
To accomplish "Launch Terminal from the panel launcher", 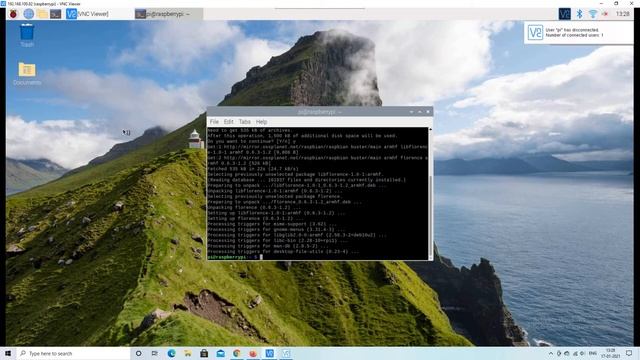I will point(56,14).
